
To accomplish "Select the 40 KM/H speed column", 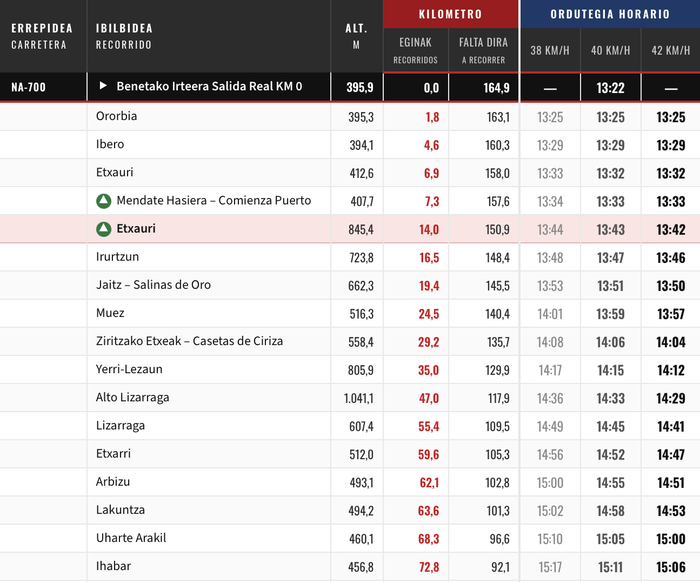I will [610, 51].
